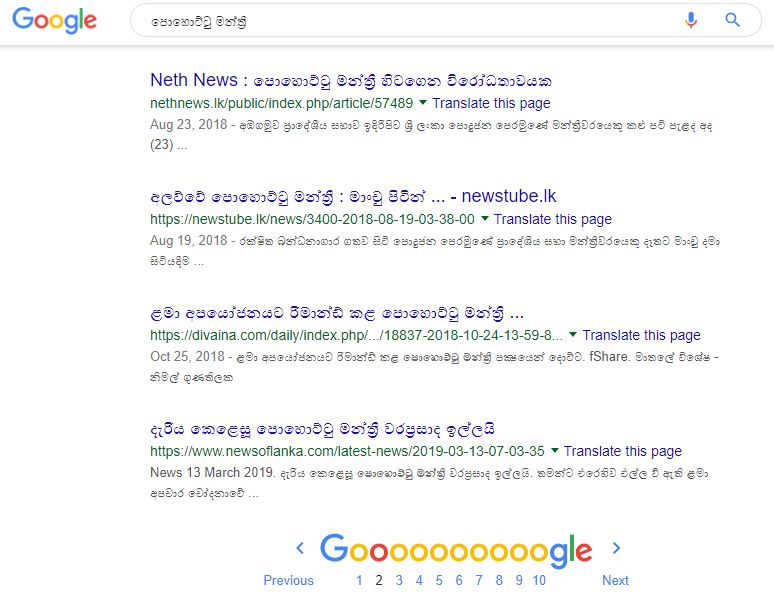Click the newsoflanka.com/latest-news URL text
The width and height of the screenshot is (774, 597).
pyautogui.click(x=348, y=451)
